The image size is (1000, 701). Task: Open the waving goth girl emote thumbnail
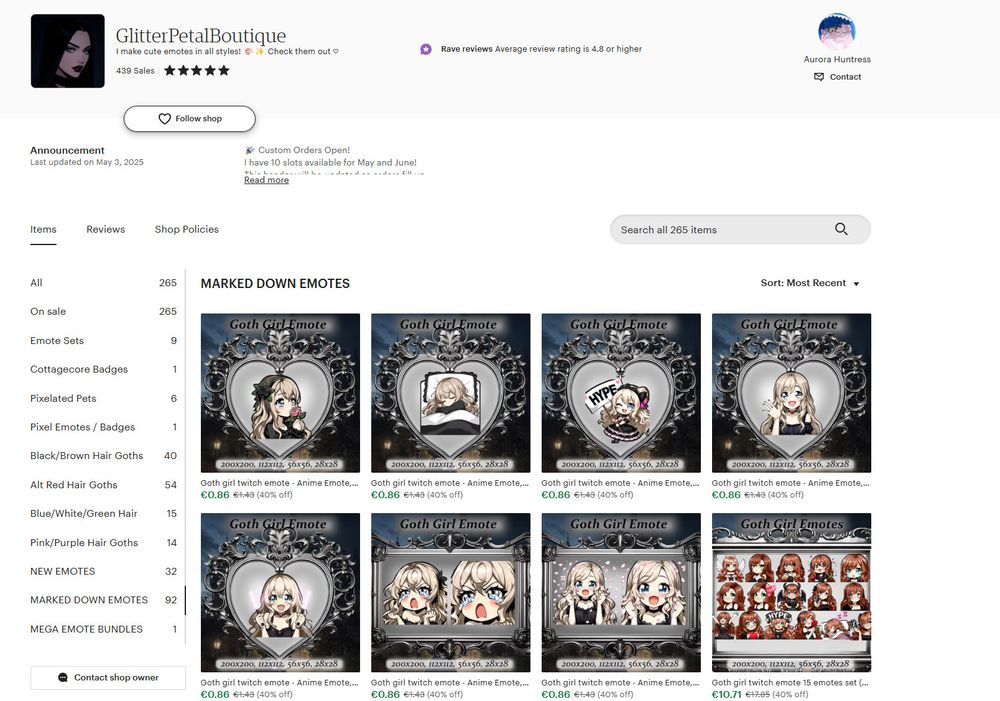tap(791, 393)
